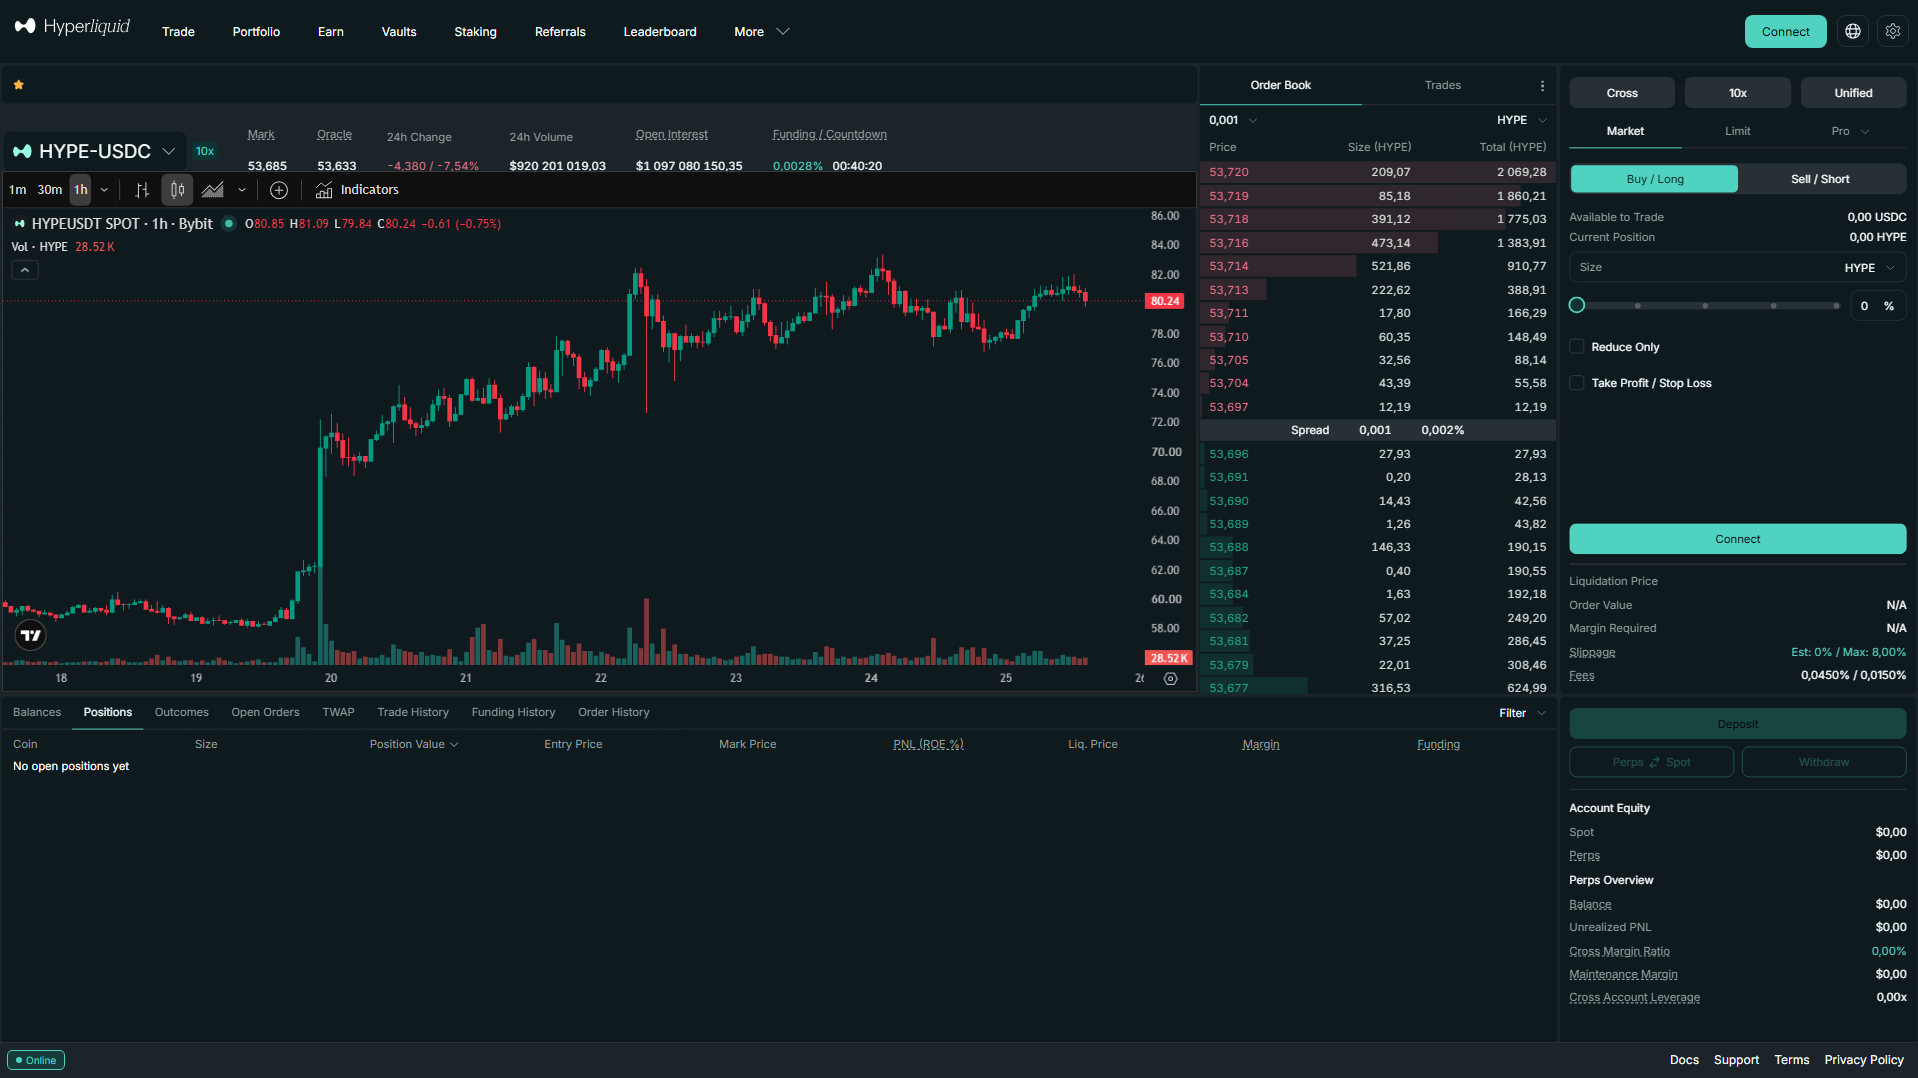This screenshot has height=1078, width=1918.
Task: Open the Funding History tab
Action: pyautogui.click(x=513, y=712)
